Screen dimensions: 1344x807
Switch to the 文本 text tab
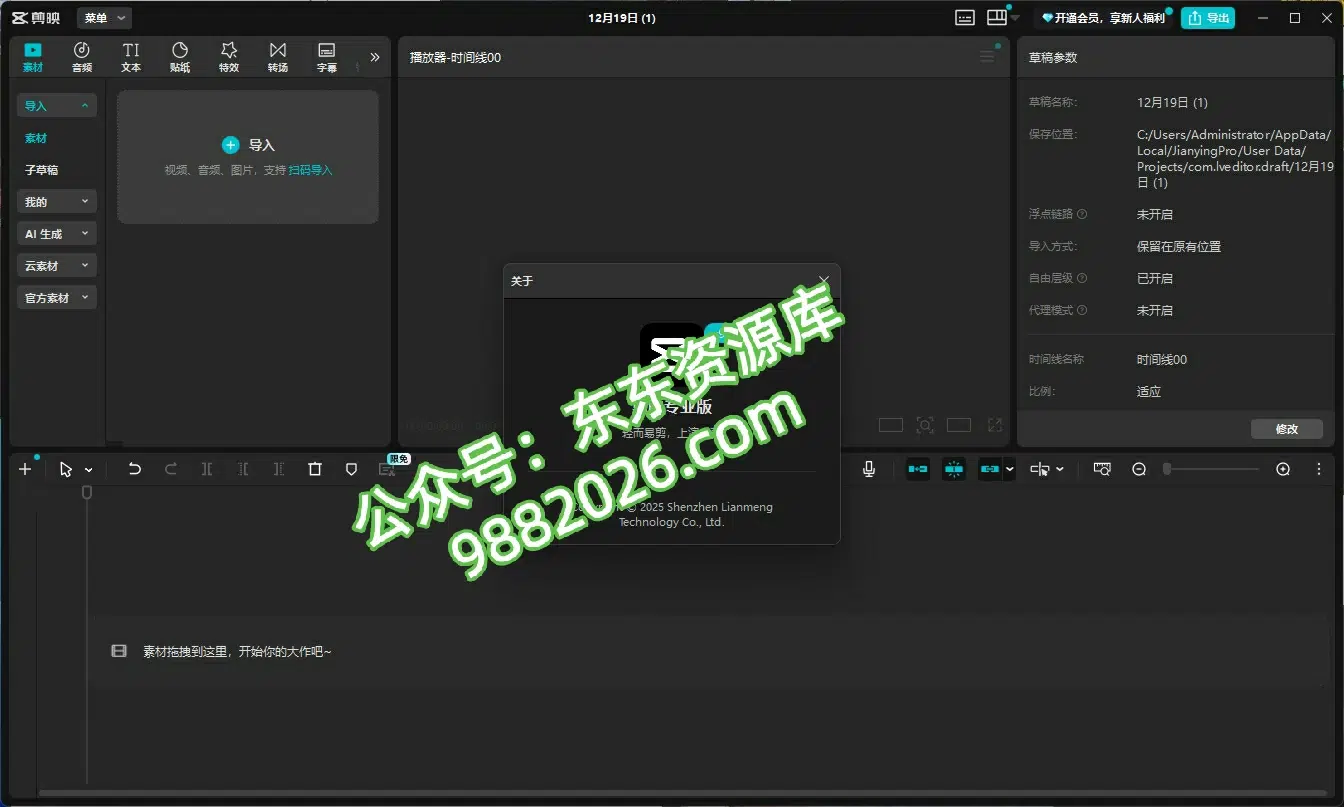[131, 57]
